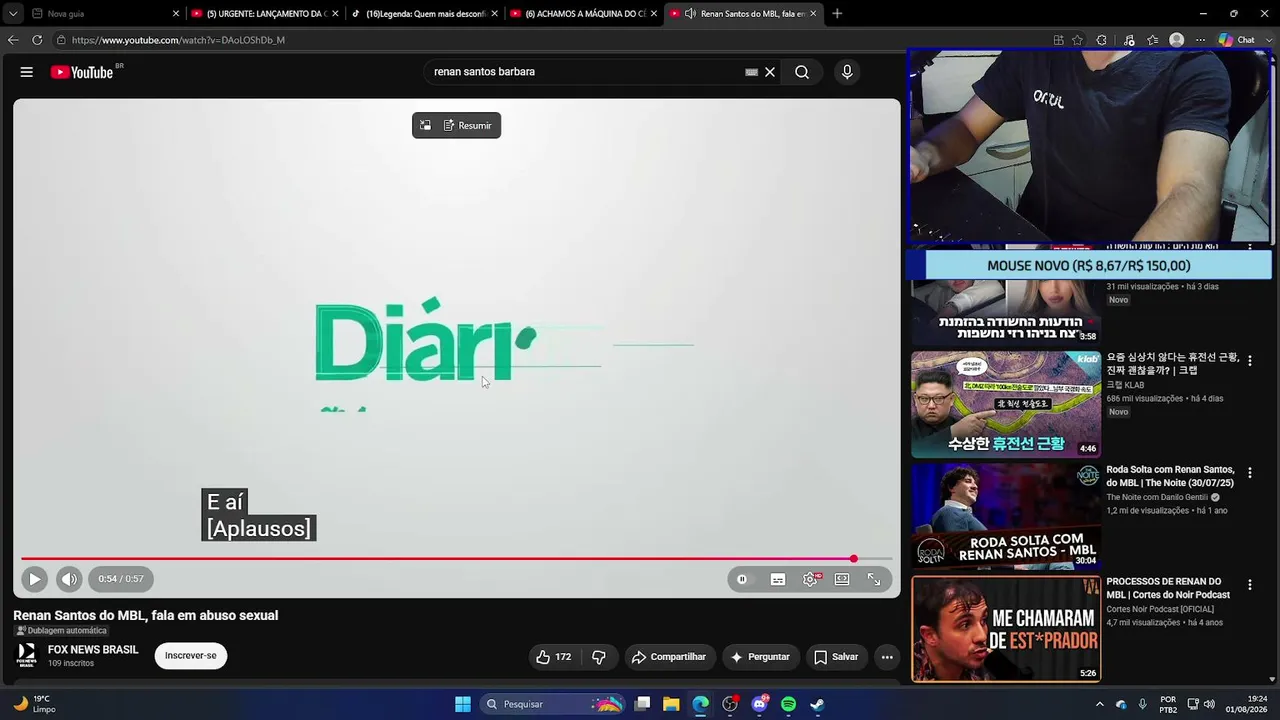This screenshot has width=1280, height=720.
Task: Open the YouTube guide hamburger menu
Action: 27,72
